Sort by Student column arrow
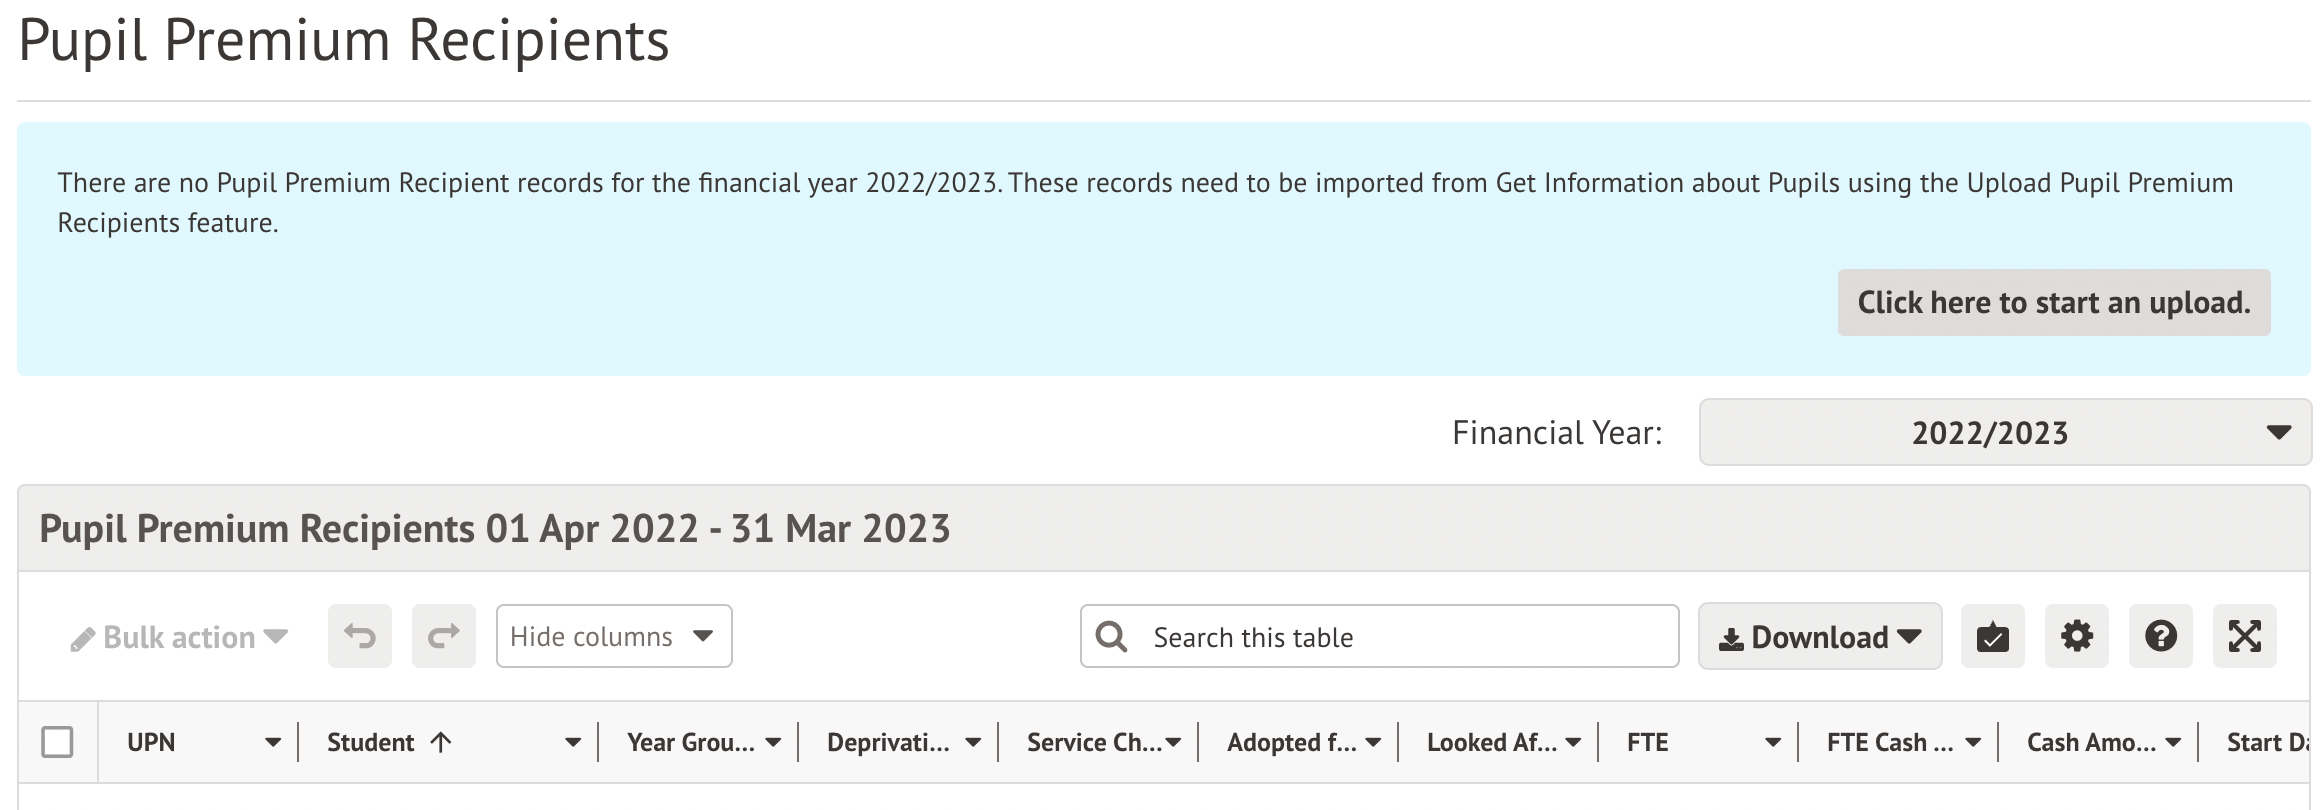The height and width of the screenshot is (810, 2322). [x=441, y=742]
